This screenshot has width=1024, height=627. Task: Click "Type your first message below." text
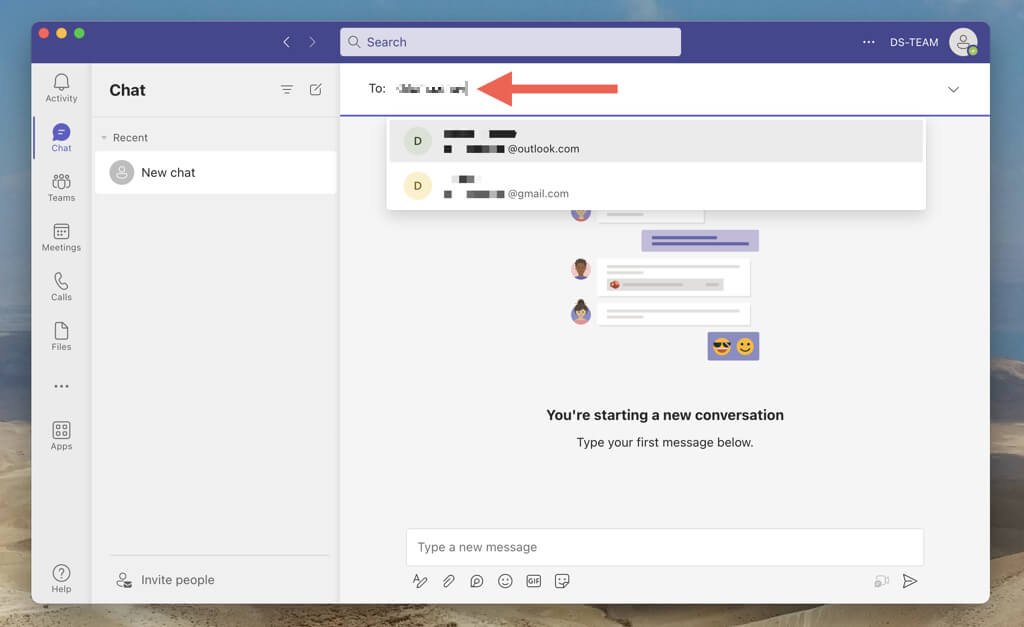[x=665, y=442]
